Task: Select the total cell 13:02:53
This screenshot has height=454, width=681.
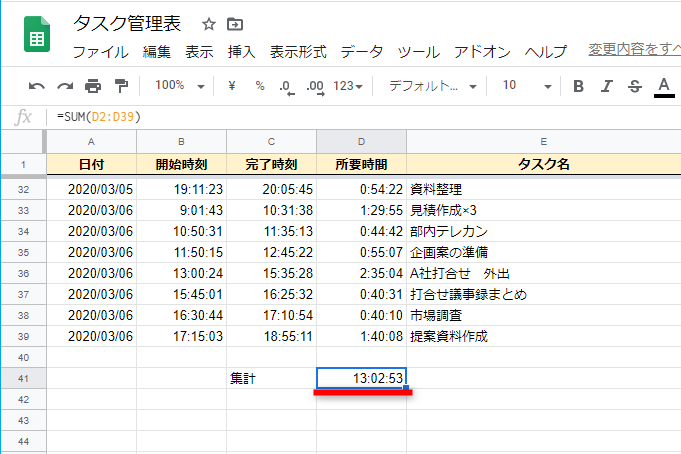Action: pos(361,378)
